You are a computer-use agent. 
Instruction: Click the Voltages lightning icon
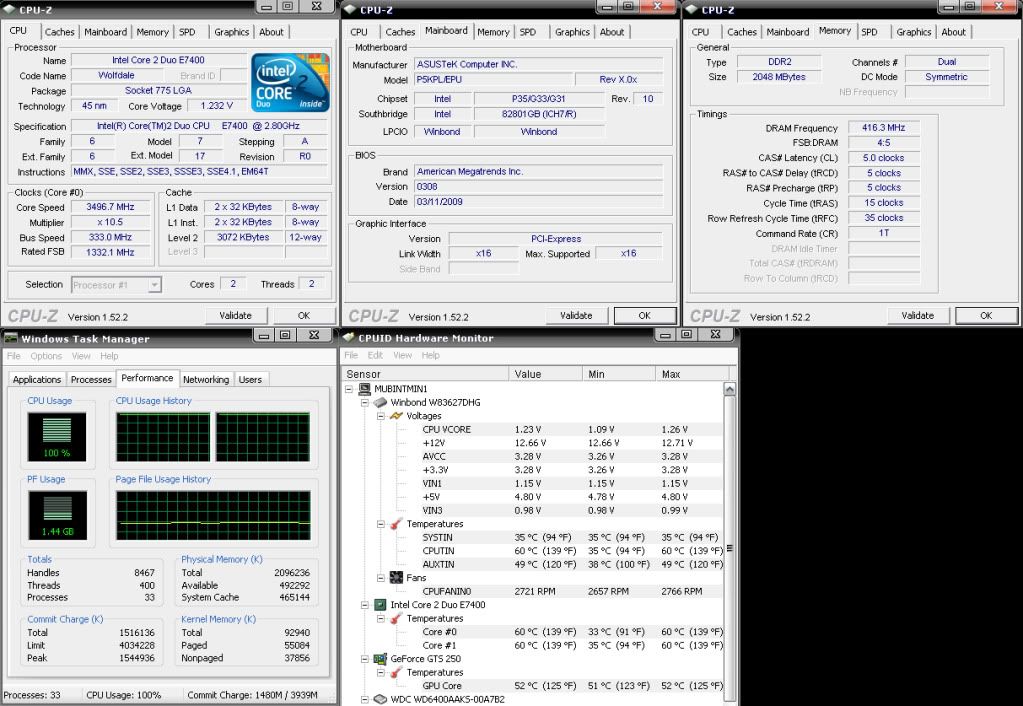(396, 416)
